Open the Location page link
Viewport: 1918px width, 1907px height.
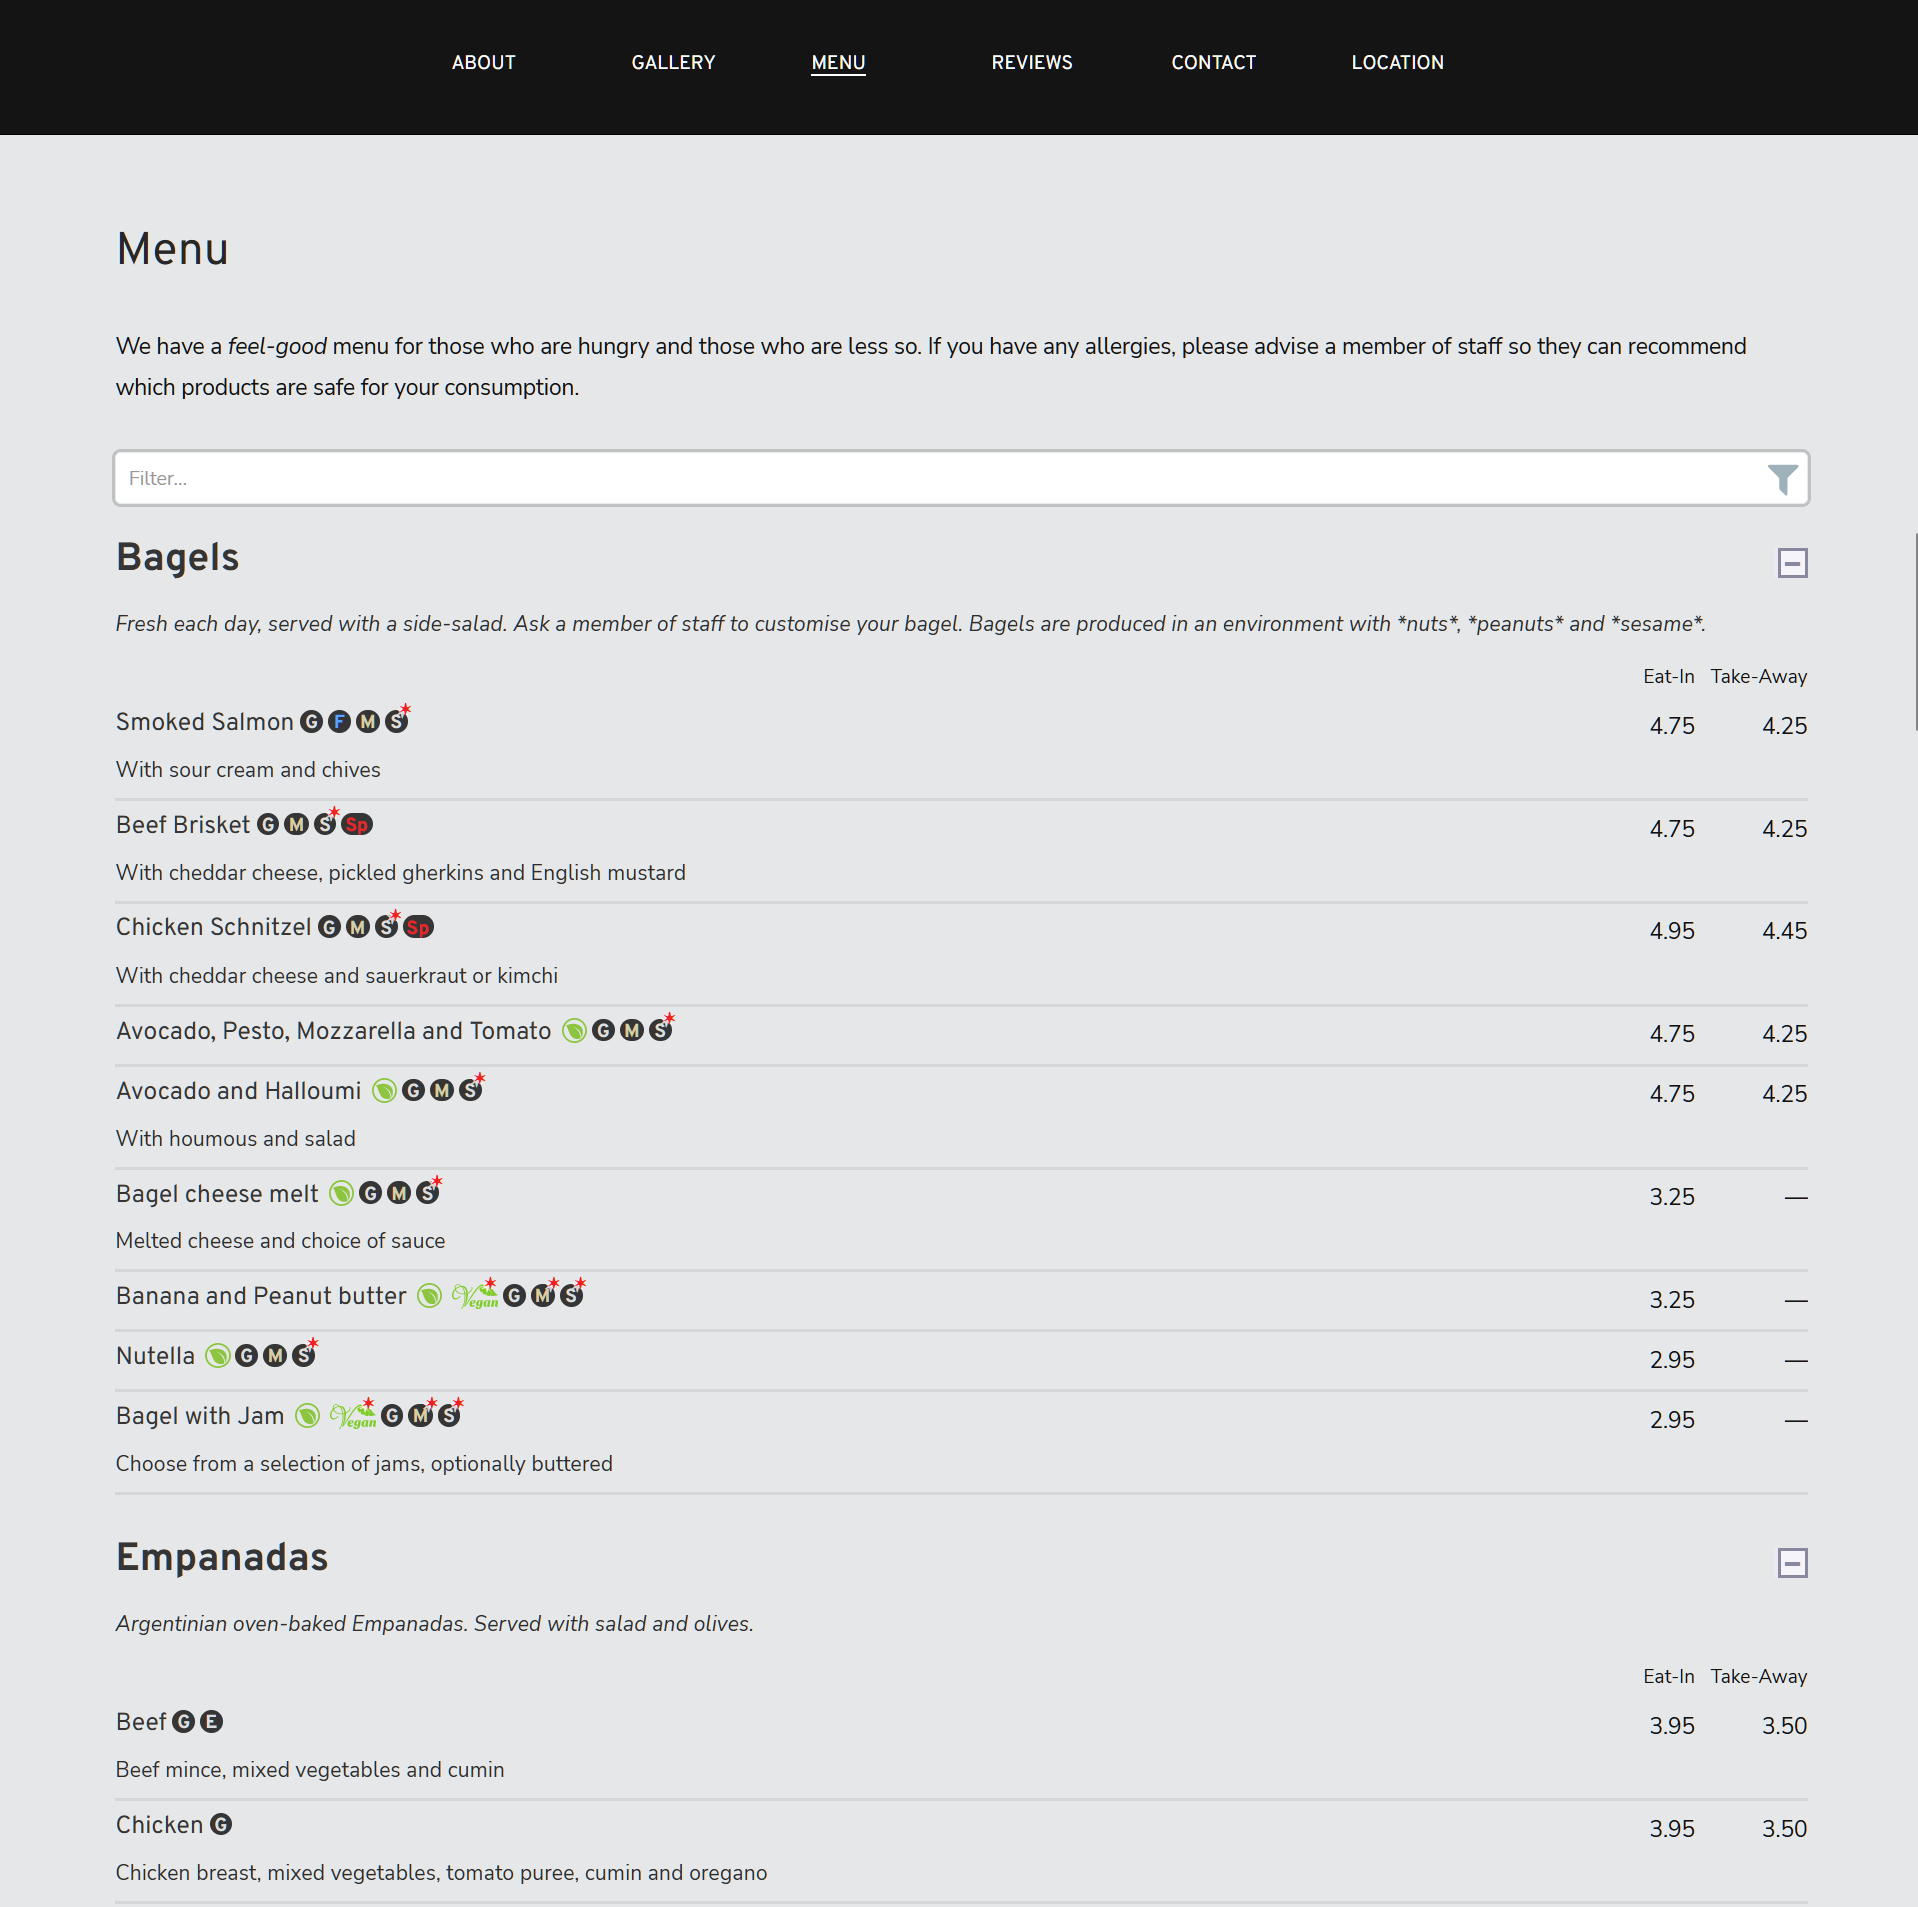point(1397,63)
